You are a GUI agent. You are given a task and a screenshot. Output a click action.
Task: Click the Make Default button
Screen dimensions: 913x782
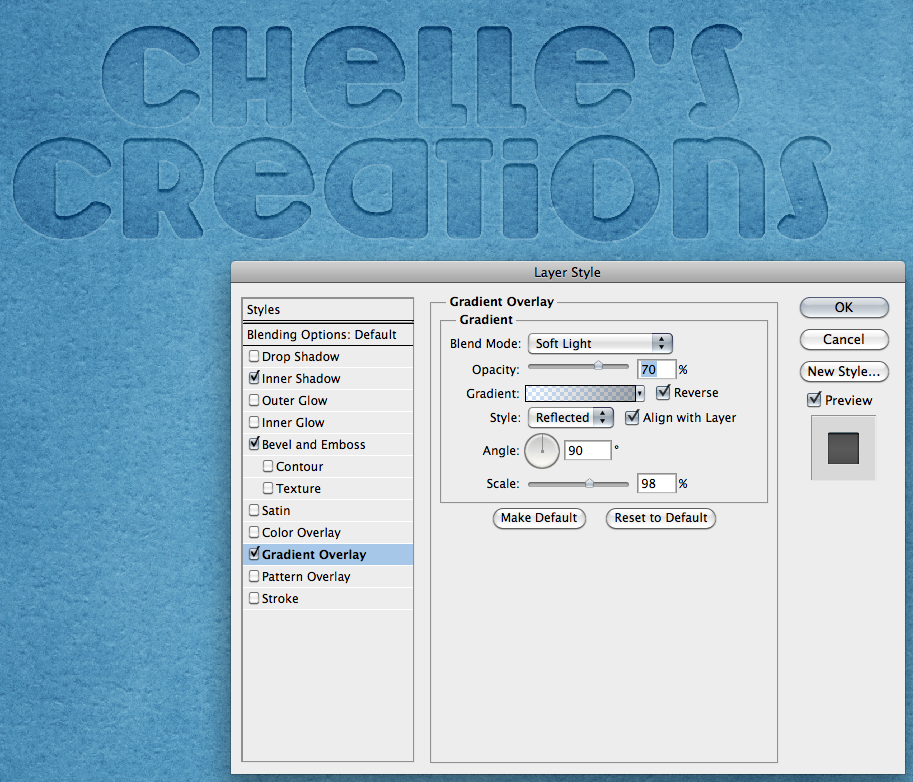(539, 518)
